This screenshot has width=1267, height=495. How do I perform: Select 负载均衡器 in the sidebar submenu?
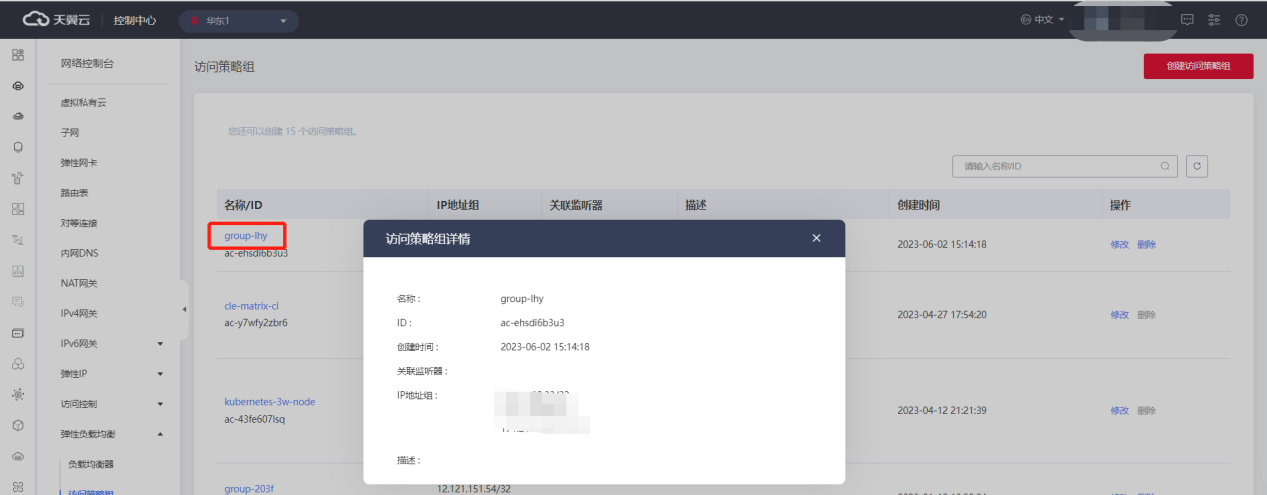[x=90, y=464]
